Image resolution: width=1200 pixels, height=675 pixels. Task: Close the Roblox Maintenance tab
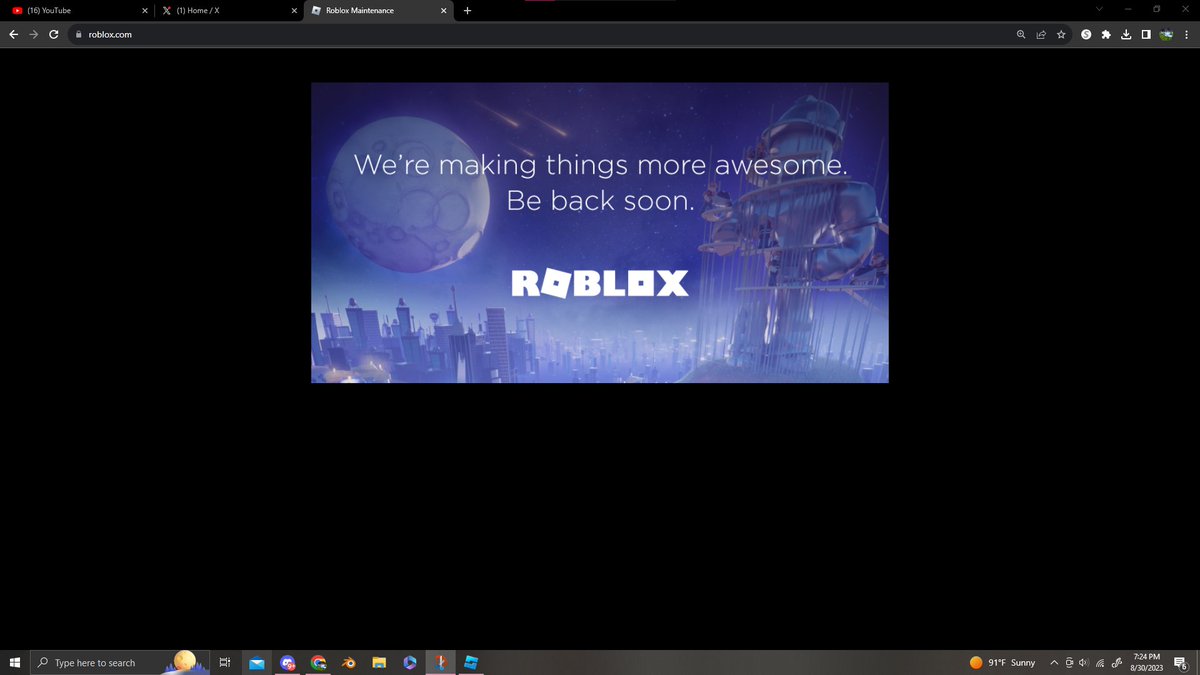click(x=444, y=10)
